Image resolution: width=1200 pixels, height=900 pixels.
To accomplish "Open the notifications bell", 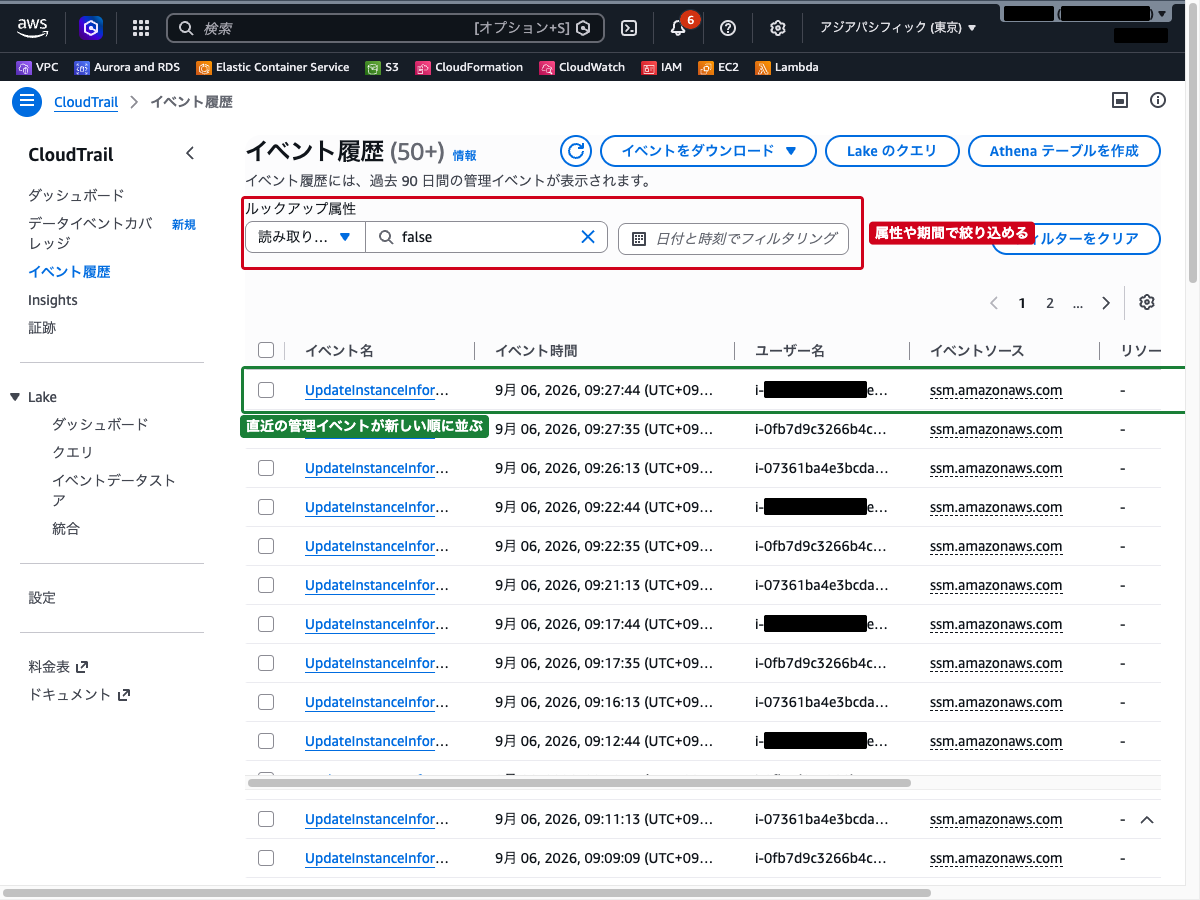I will pyautogui.click(x=678, y=28).
